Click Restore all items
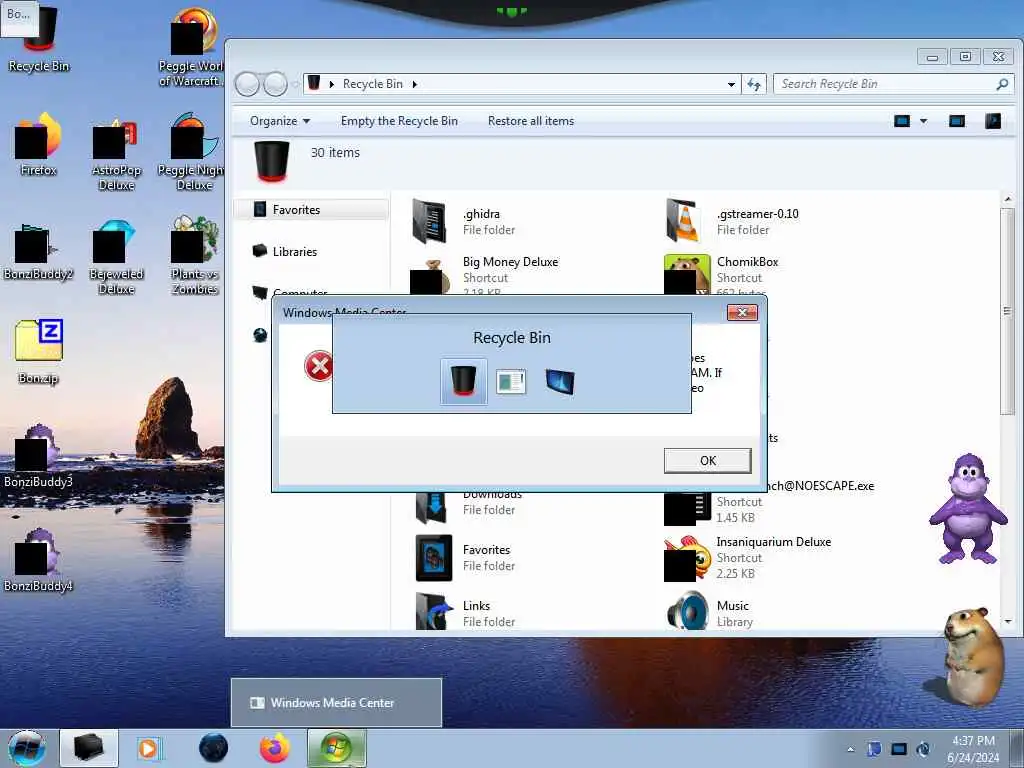This screenshot has height=768, width=1024. 531,121
